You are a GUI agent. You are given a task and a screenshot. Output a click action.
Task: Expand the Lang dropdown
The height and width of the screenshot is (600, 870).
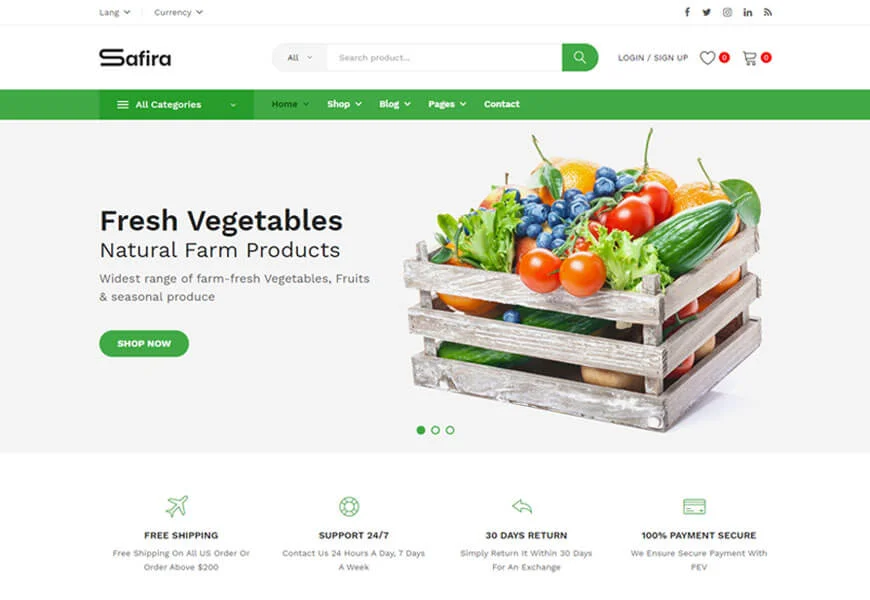[114, 12]
